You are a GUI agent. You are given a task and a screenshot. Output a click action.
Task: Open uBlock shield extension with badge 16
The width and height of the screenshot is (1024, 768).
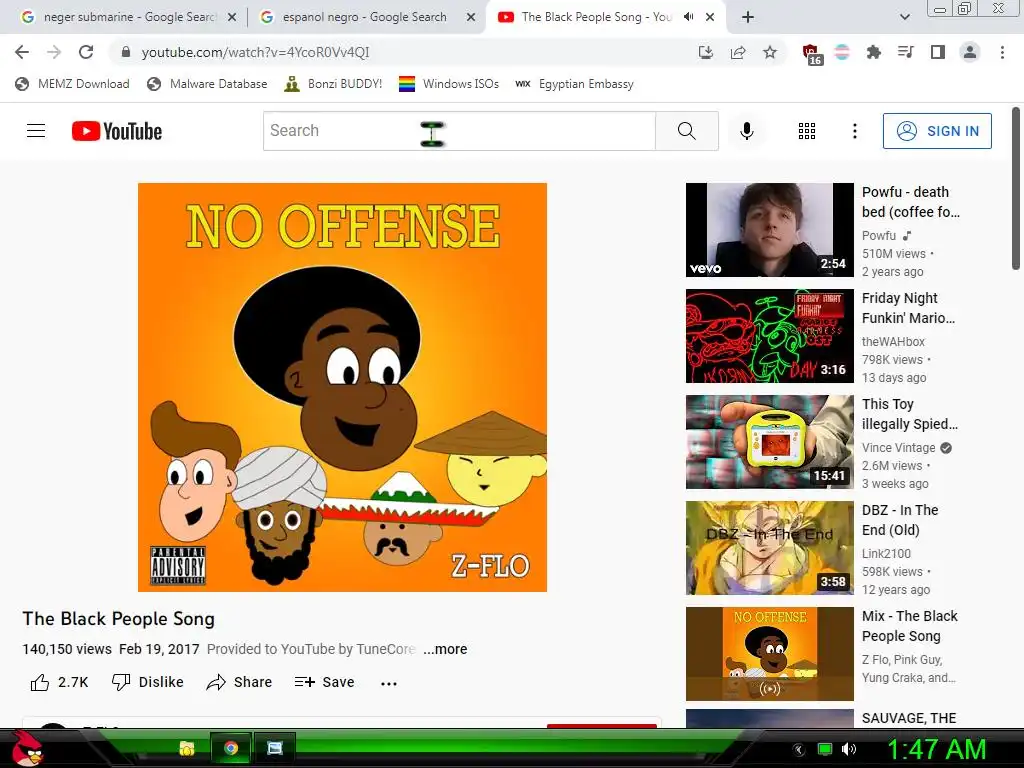coord(812,54)
